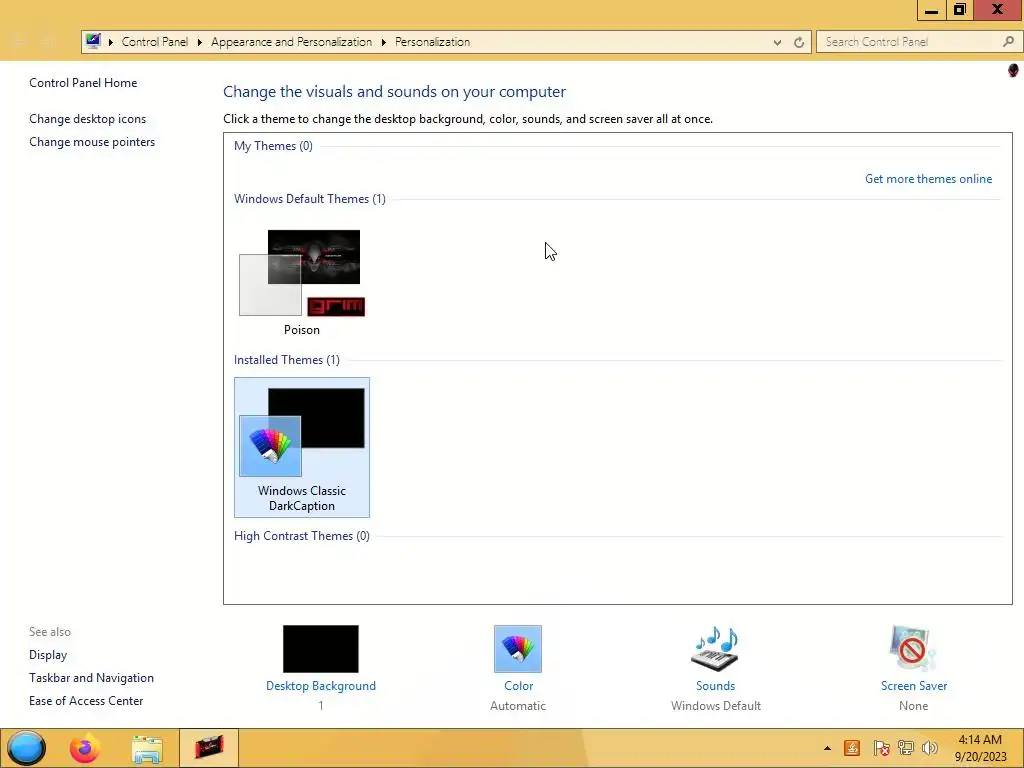Screen dimensions: 1024x768
Task: Open Ease of Access Center link
Action: tap(86, 701)
